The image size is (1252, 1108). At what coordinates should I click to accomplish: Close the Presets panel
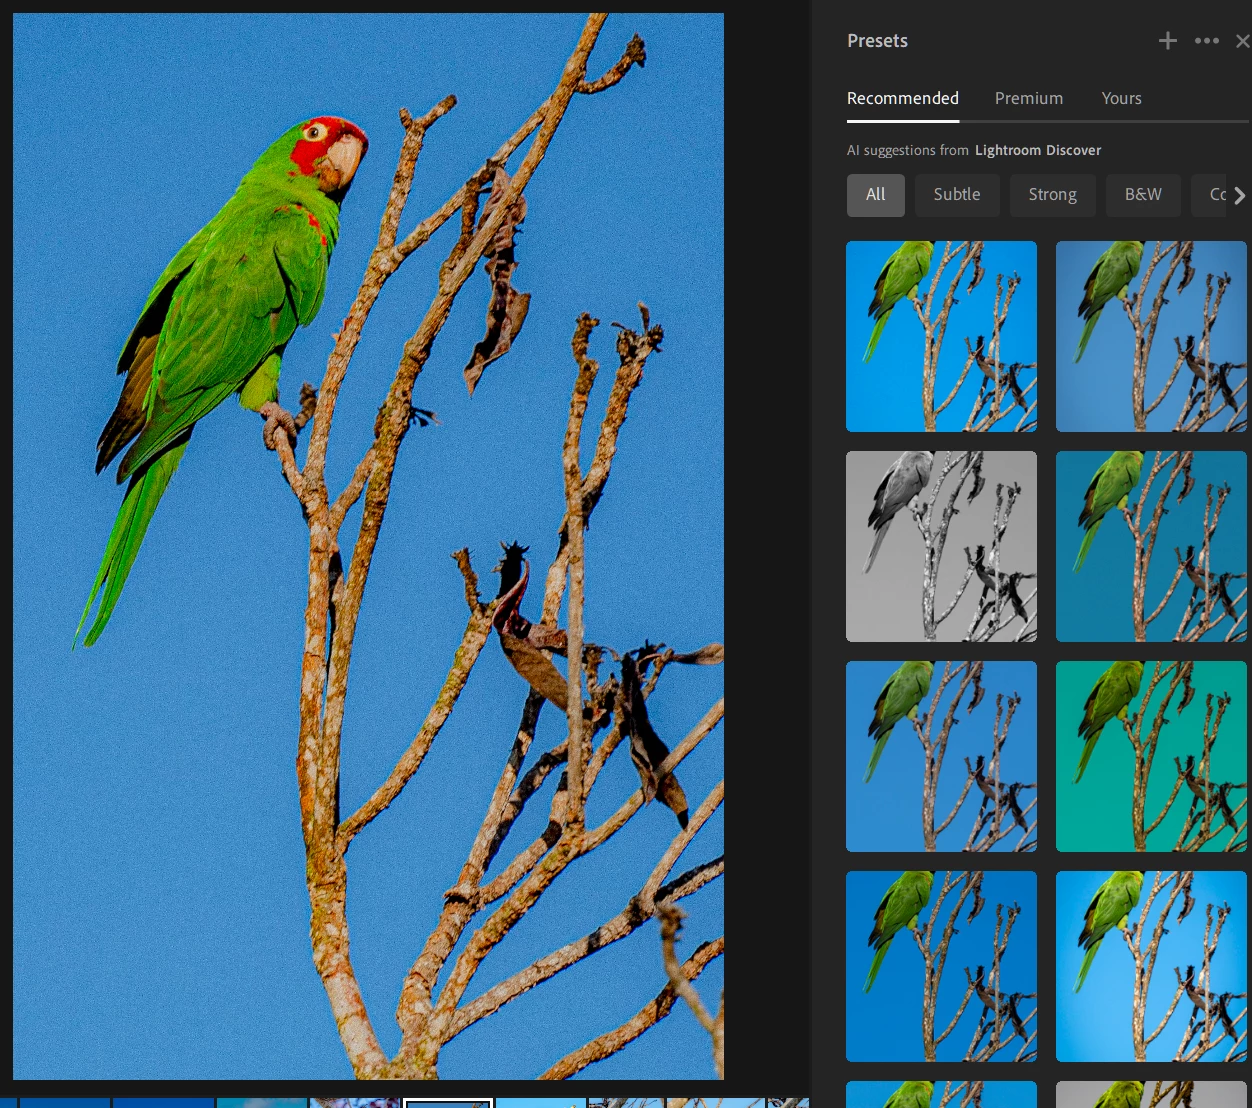[1243, 41]
